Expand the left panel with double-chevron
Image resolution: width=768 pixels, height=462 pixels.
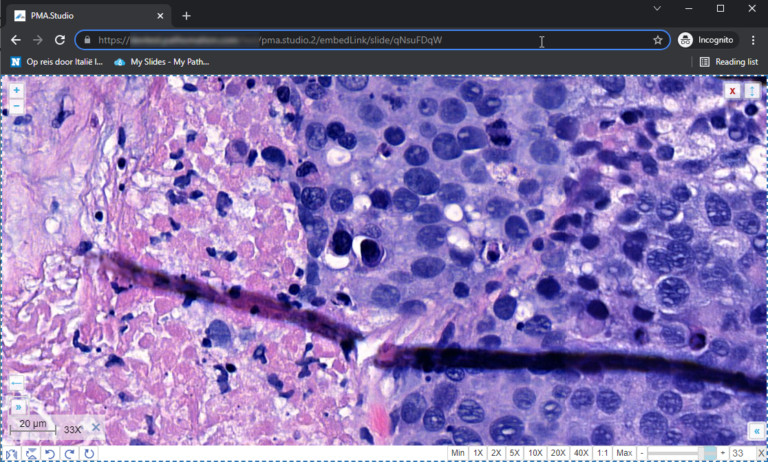click(17, 407)
